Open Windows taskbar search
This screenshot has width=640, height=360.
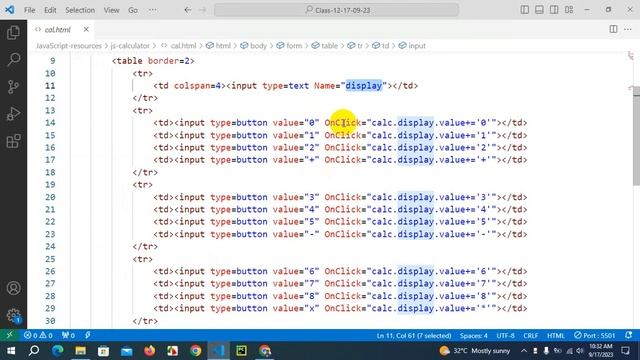pyautogui.click(x=34, y=351)
